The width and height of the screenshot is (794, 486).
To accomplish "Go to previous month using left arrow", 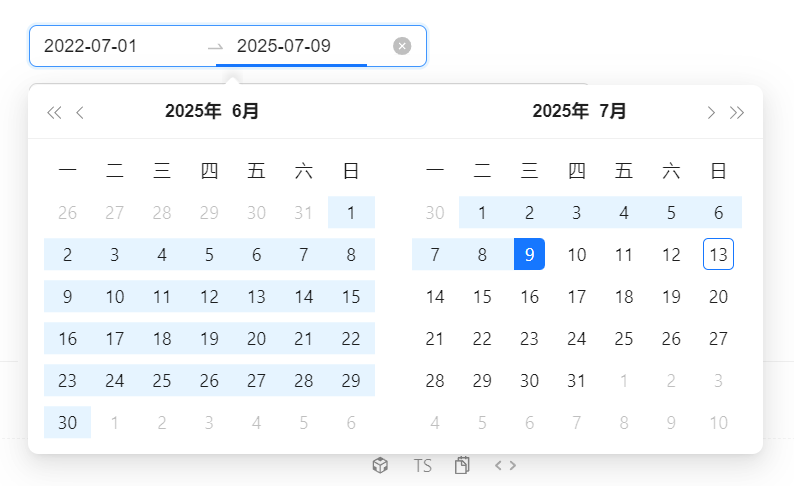I will [80, 112].
